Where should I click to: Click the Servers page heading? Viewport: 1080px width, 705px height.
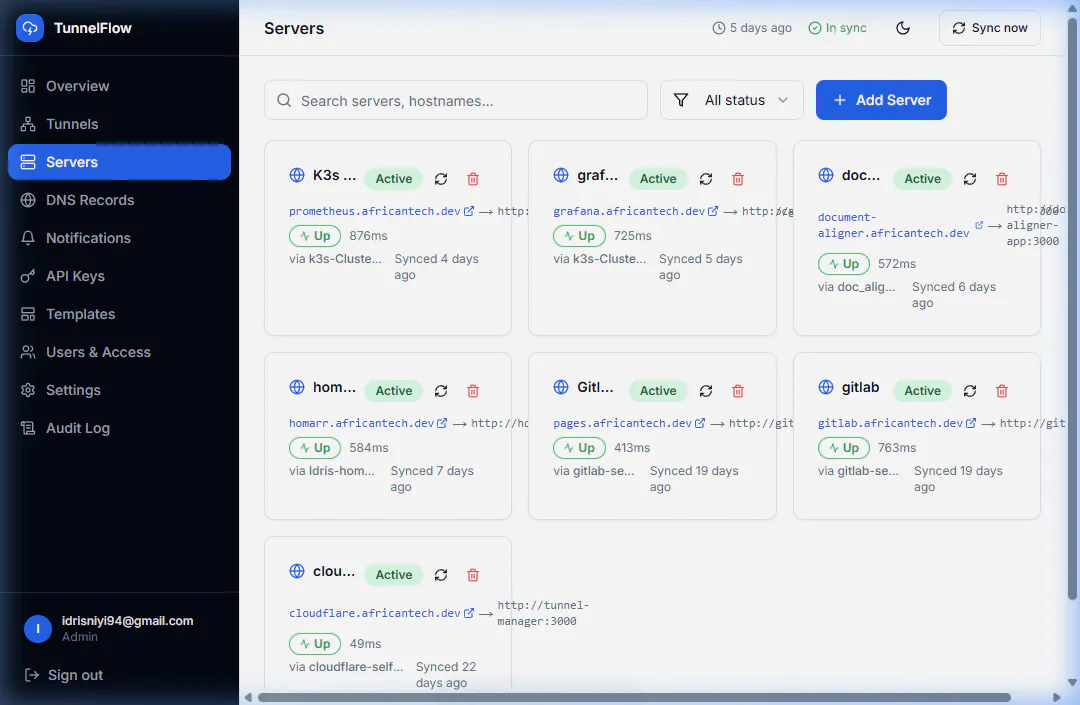coord(294,28)
